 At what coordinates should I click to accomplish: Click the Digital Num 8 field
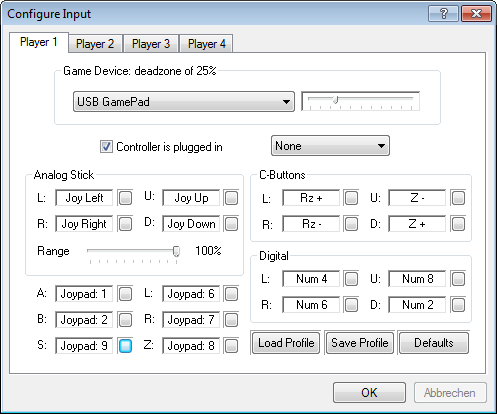tap(417, 279)
